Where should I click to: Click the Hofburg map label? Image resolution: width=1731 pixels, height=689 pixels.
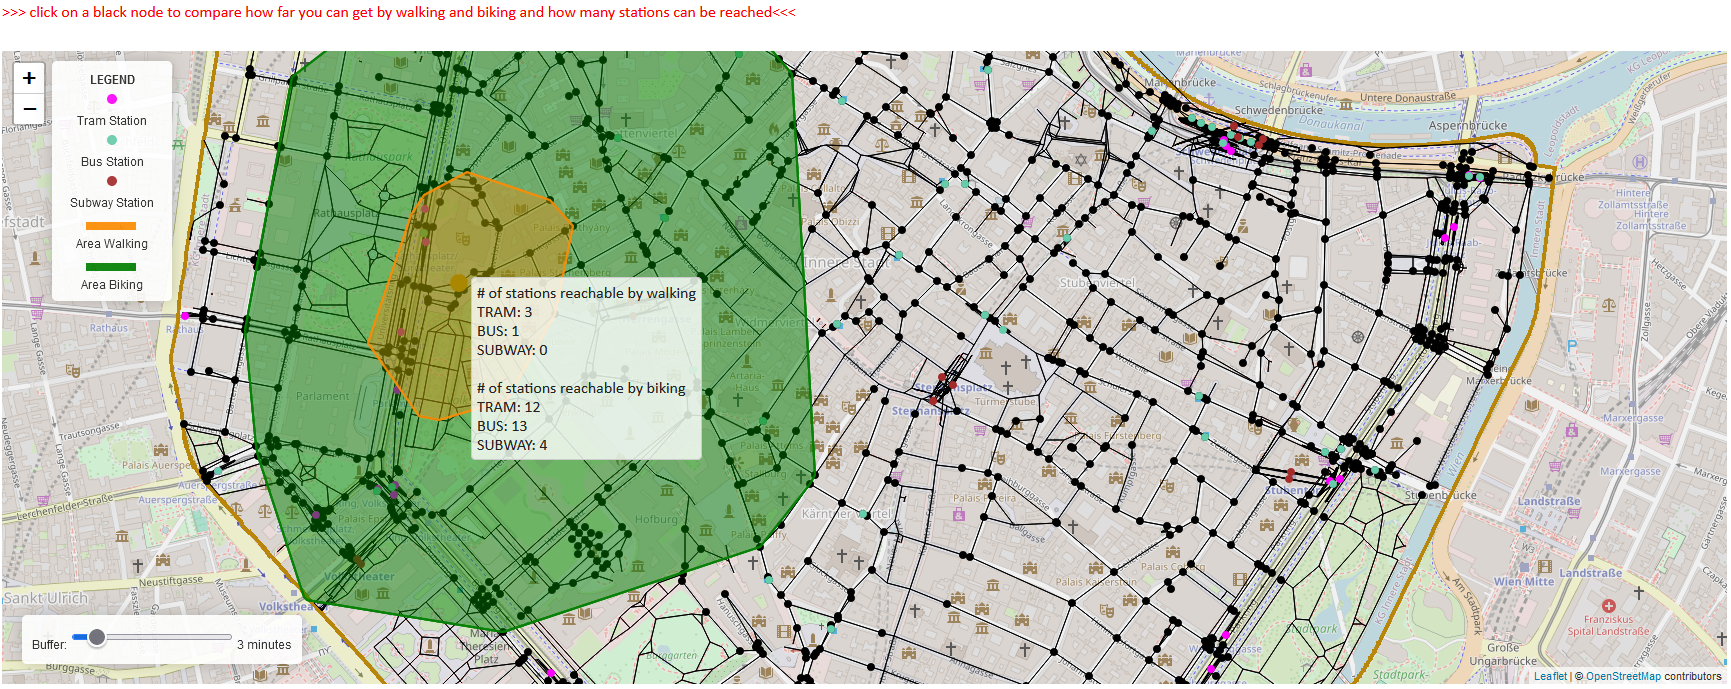[656, 519]
